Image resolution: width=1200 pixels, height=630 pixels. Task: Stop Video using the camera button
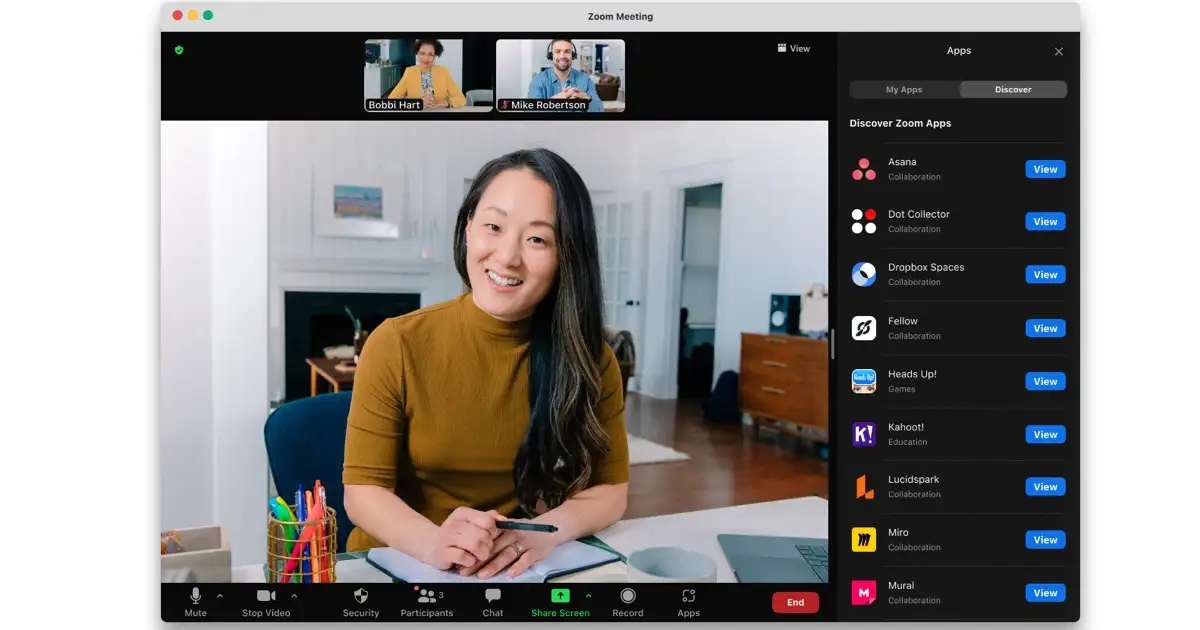266,596
